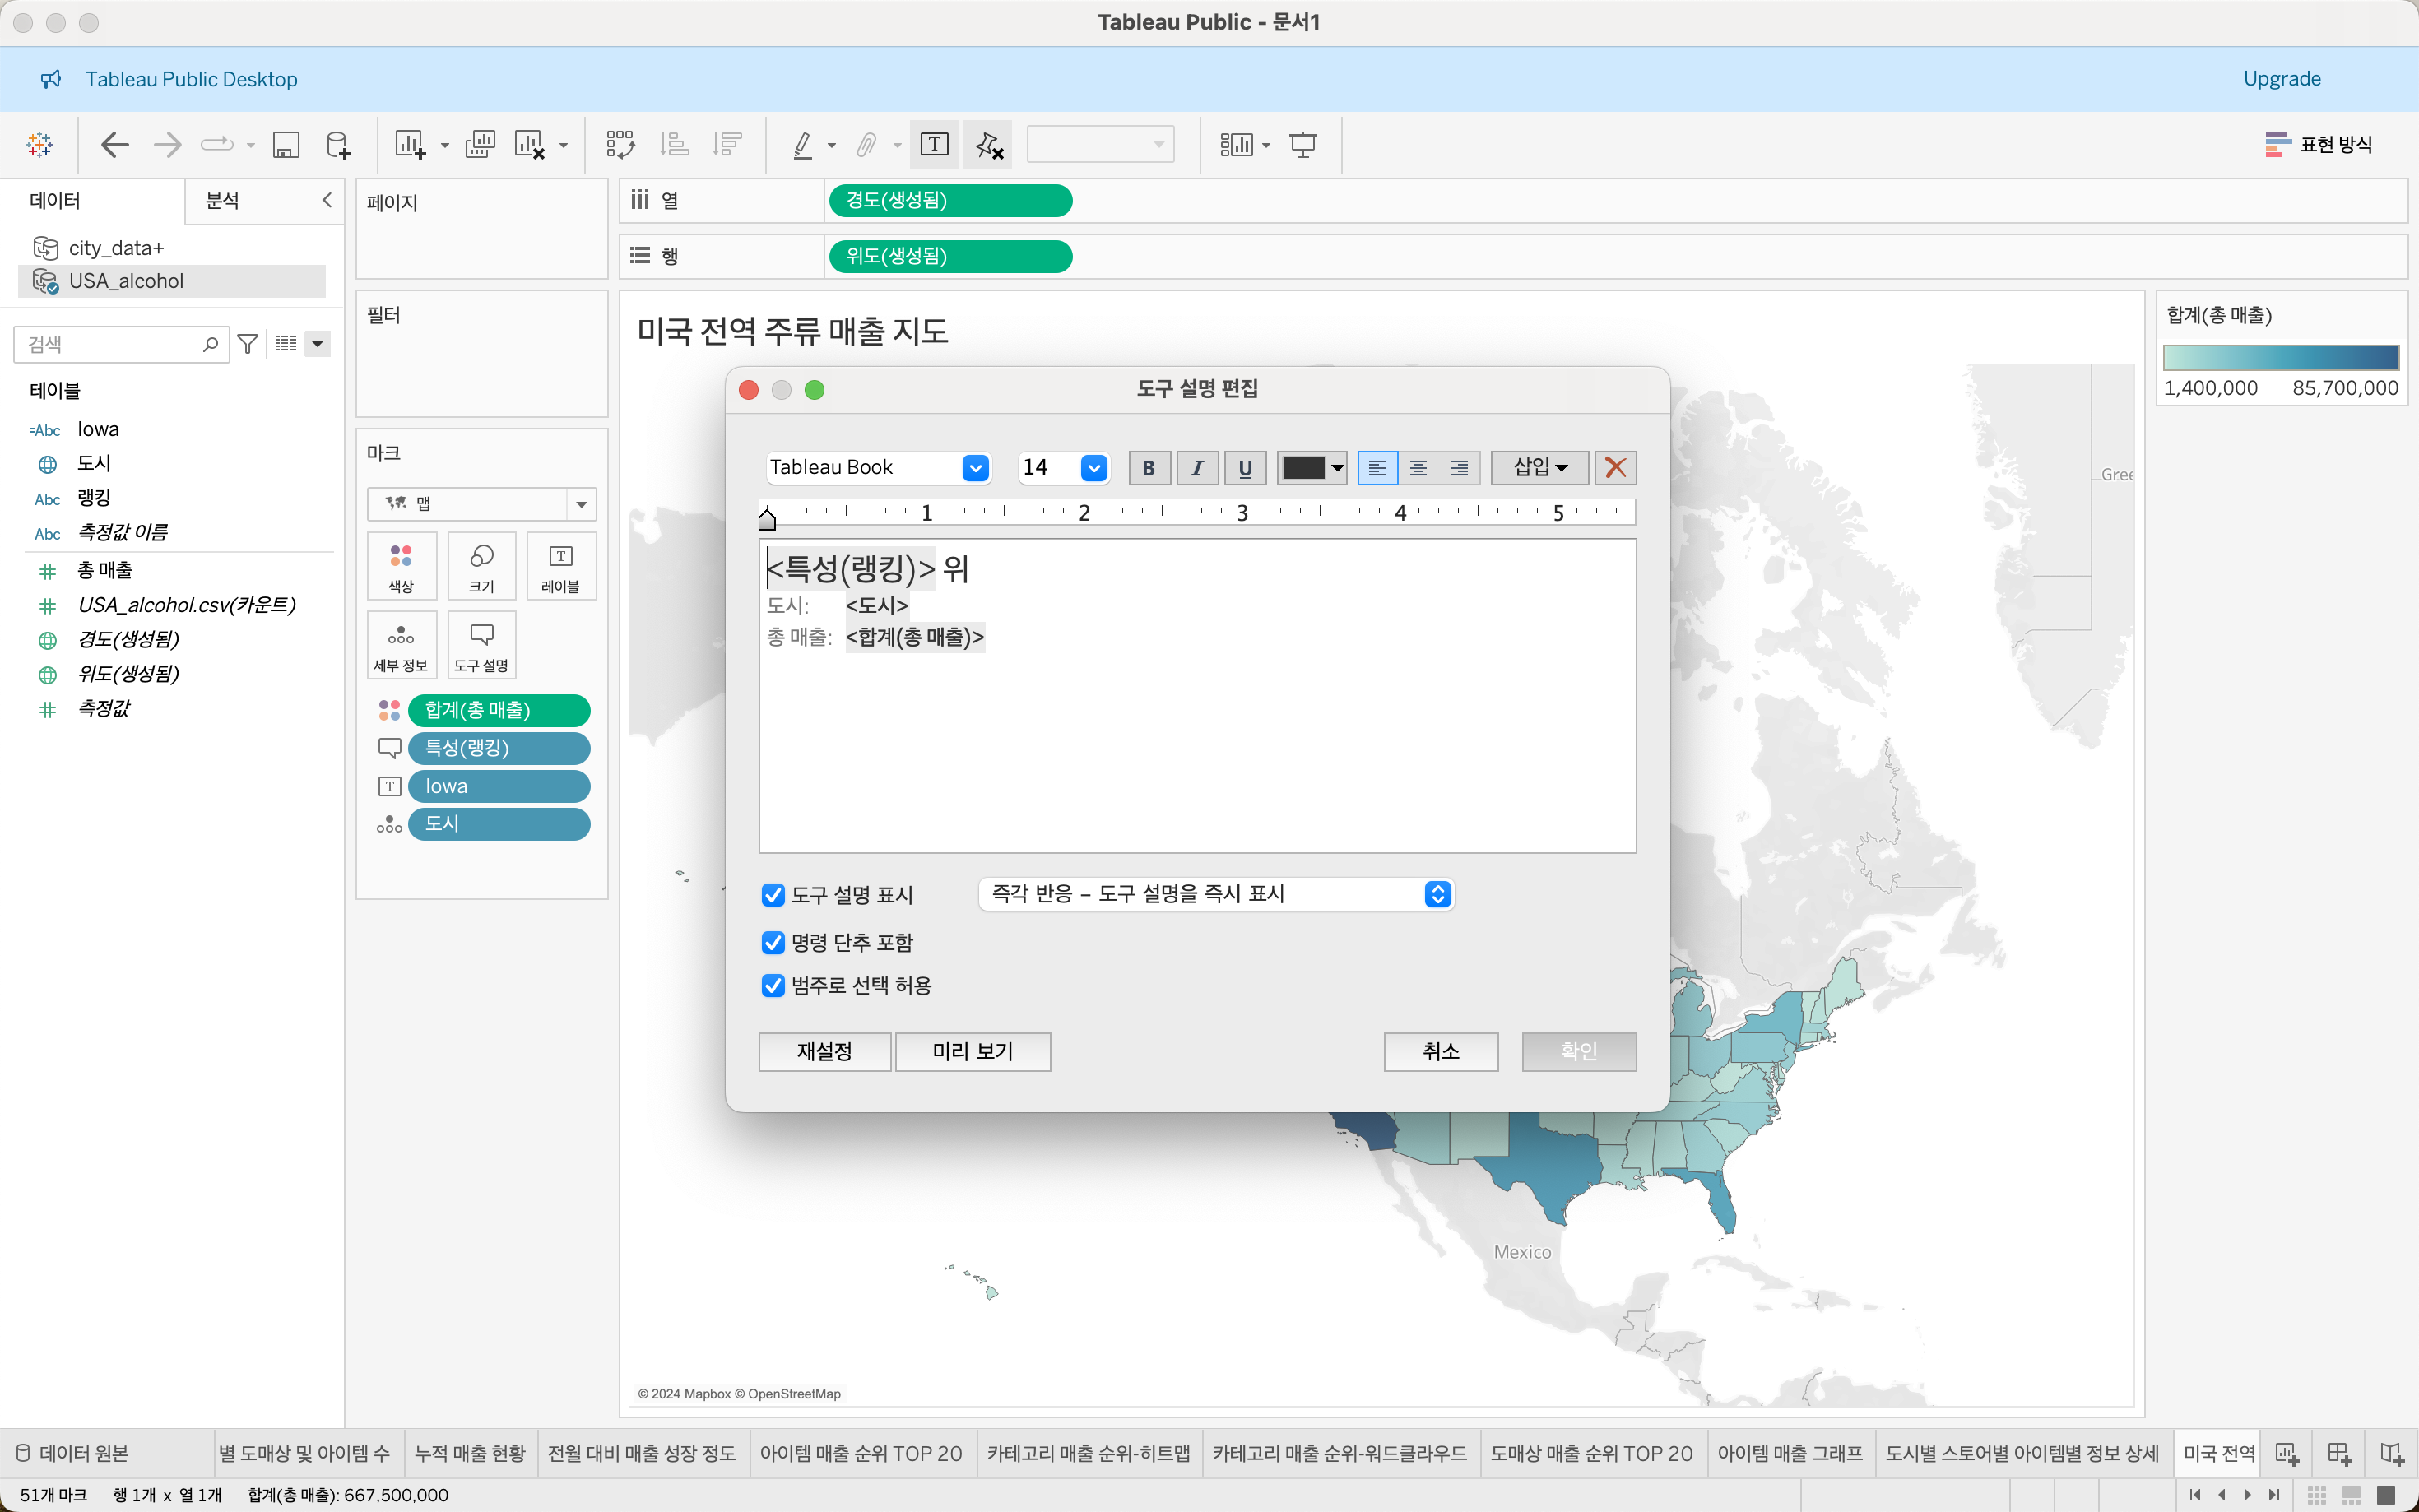Open the Tableau Book font dropdown
This screenshot has width=2419, height=1512.
(975, 468)
